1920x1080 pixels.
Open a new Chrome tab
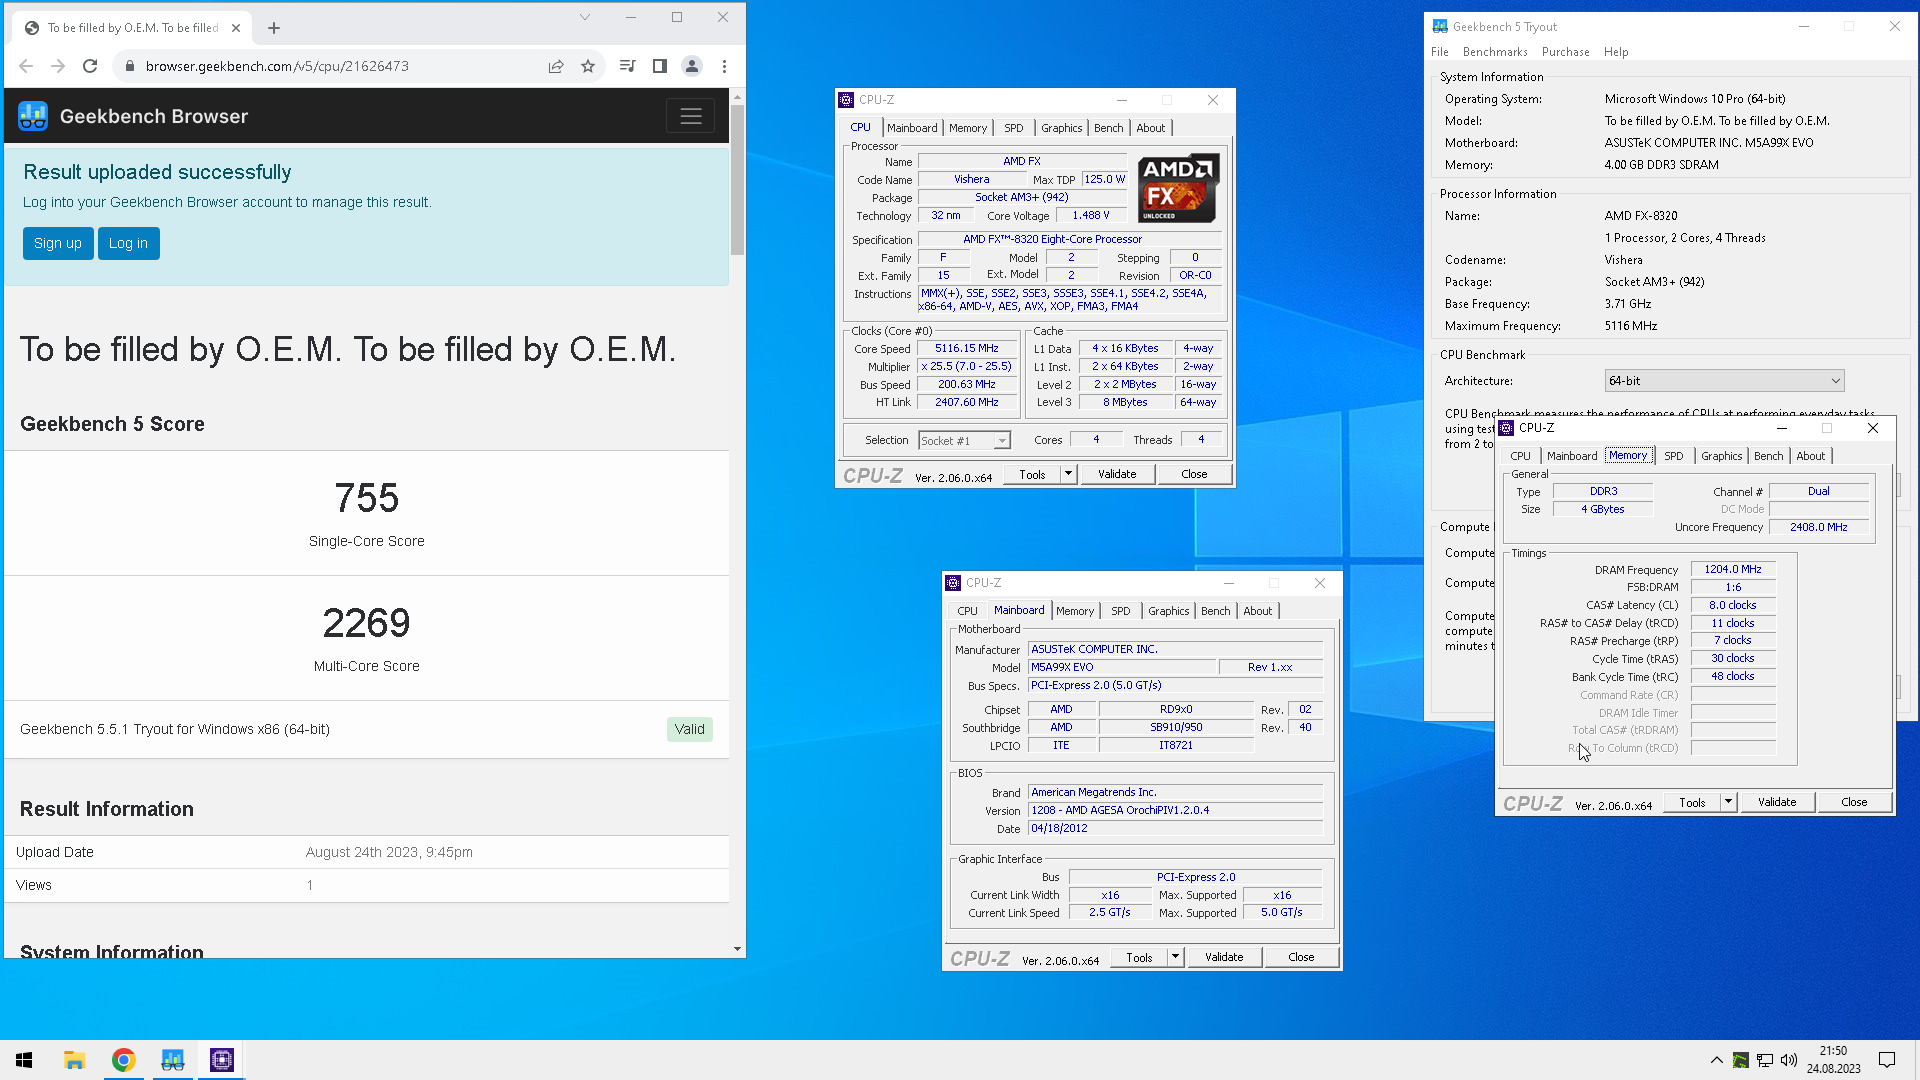tap(274, 28)
